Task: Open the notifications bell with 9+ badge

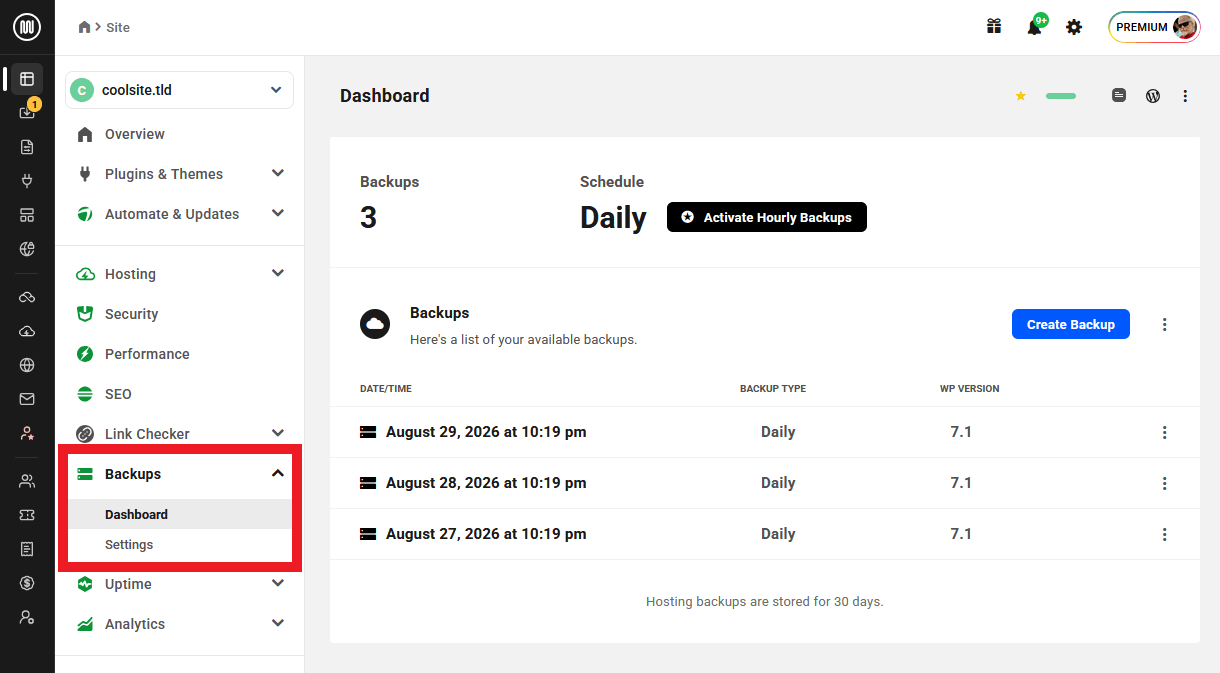Action: [1035, 26]
